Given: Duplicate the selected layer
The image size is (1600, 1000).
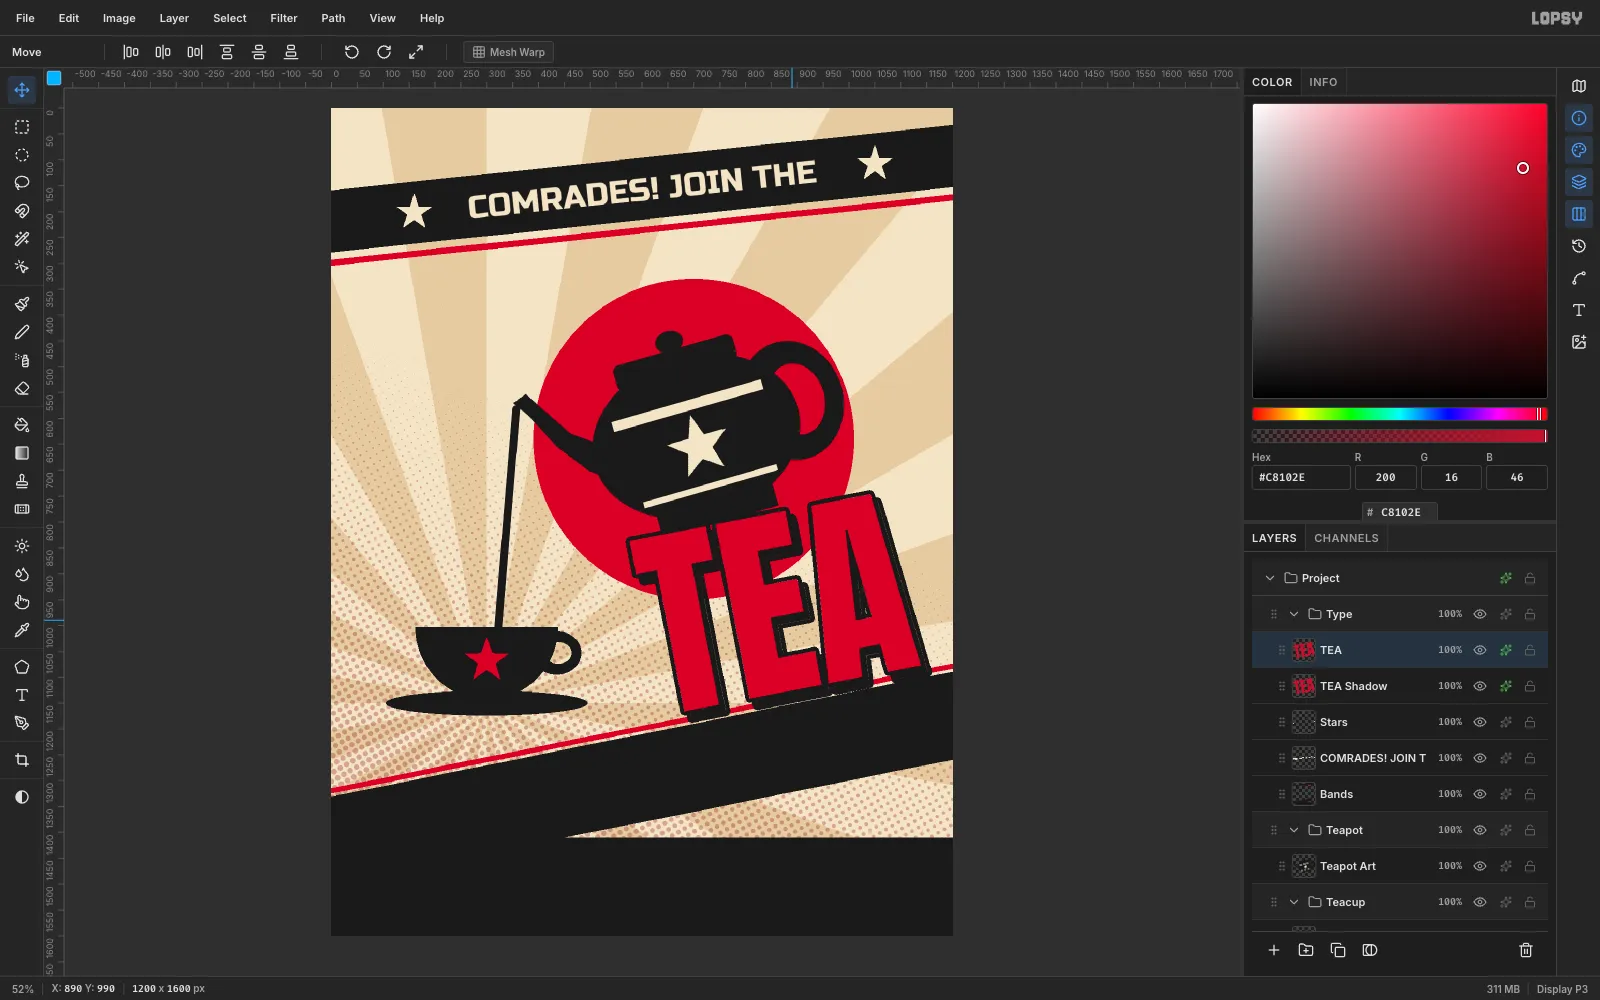Looking at the screenshot, I should [x=1338, y=950].
